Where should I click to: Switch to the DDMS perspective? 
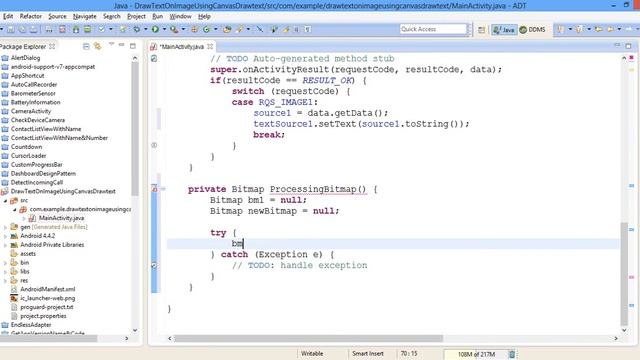tap(532, 29)
